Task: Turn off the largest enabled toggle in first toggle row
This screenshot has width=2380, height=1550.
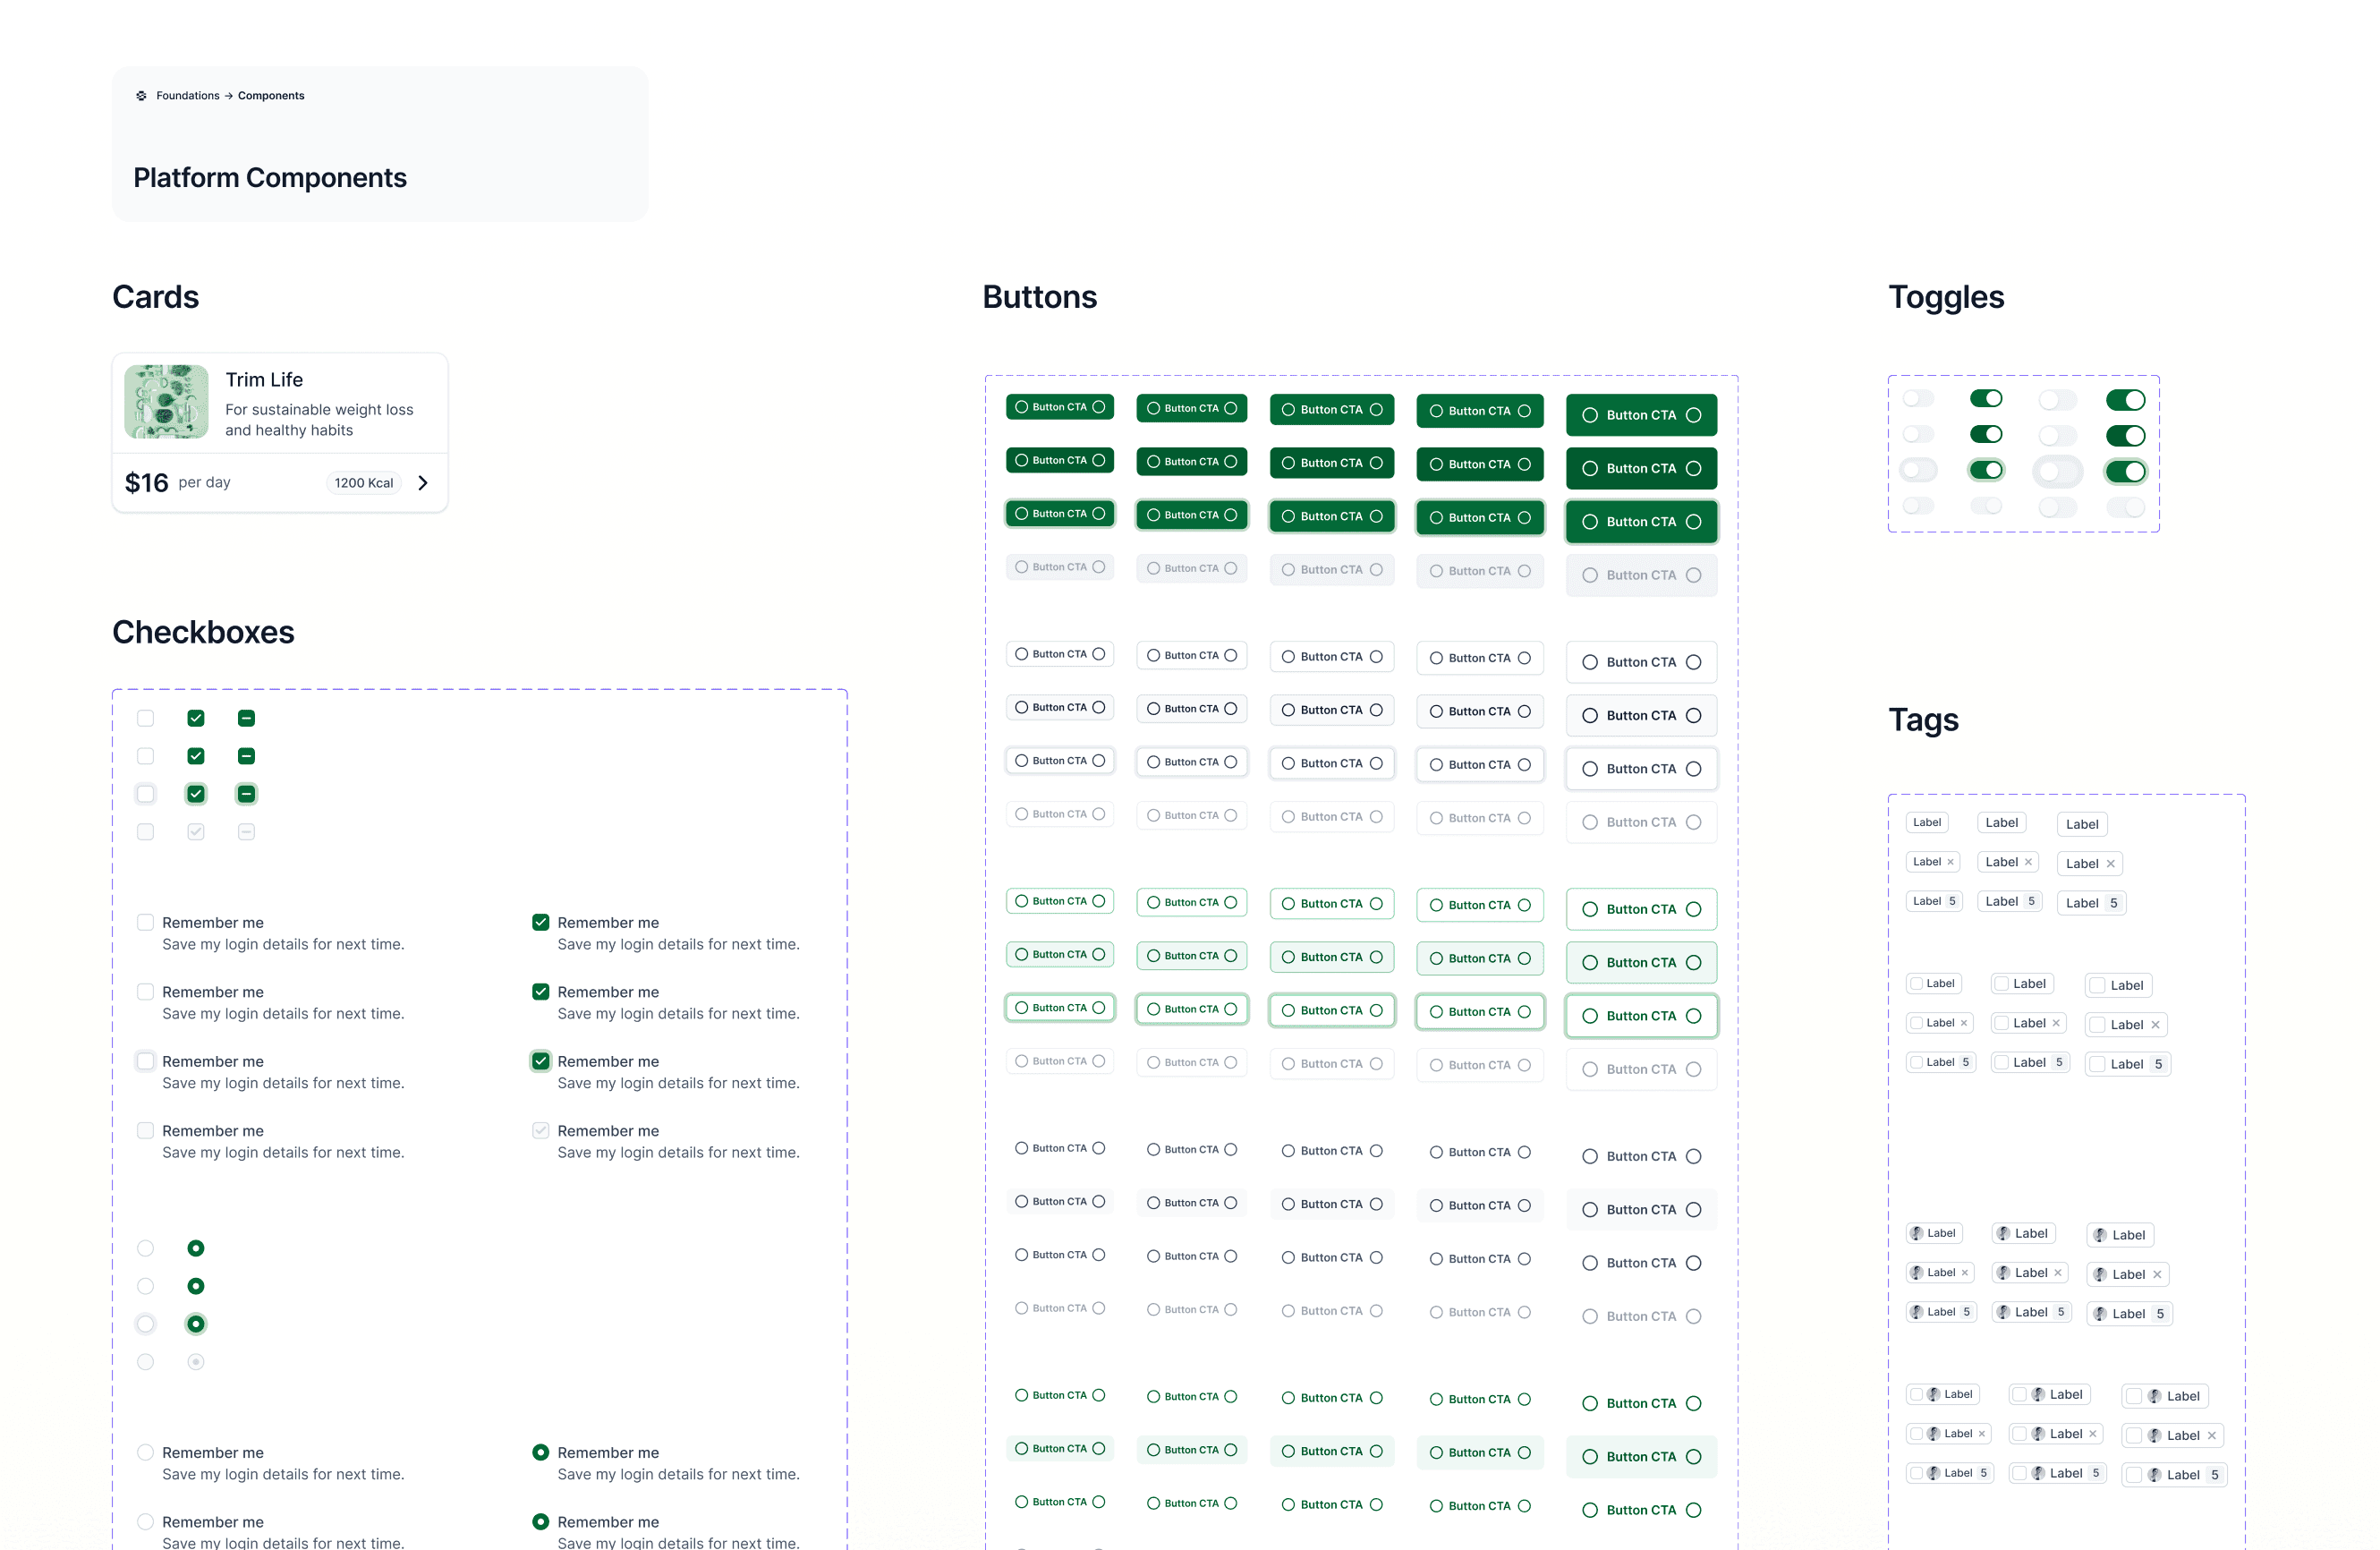Action: (2125, 400)
